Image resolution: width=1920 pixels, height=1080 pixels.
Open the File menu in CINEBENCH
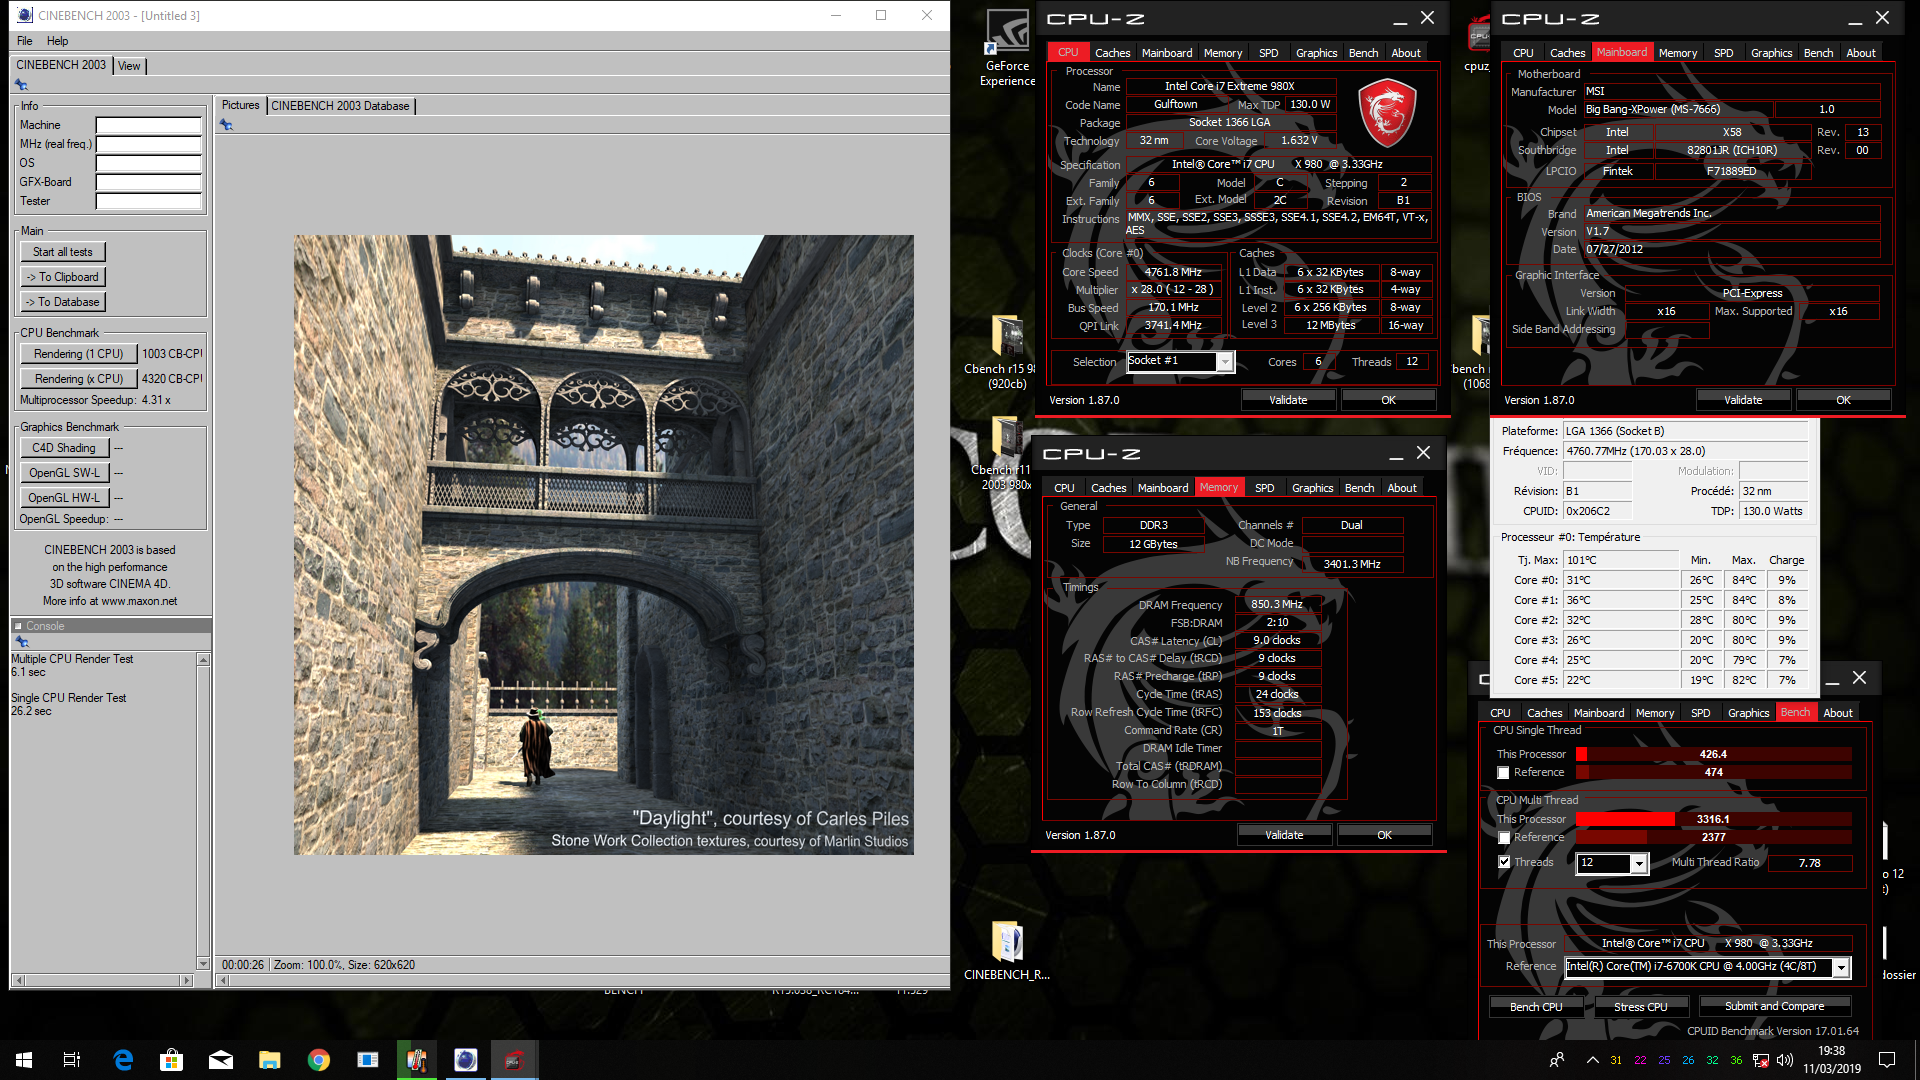(25, 41)
